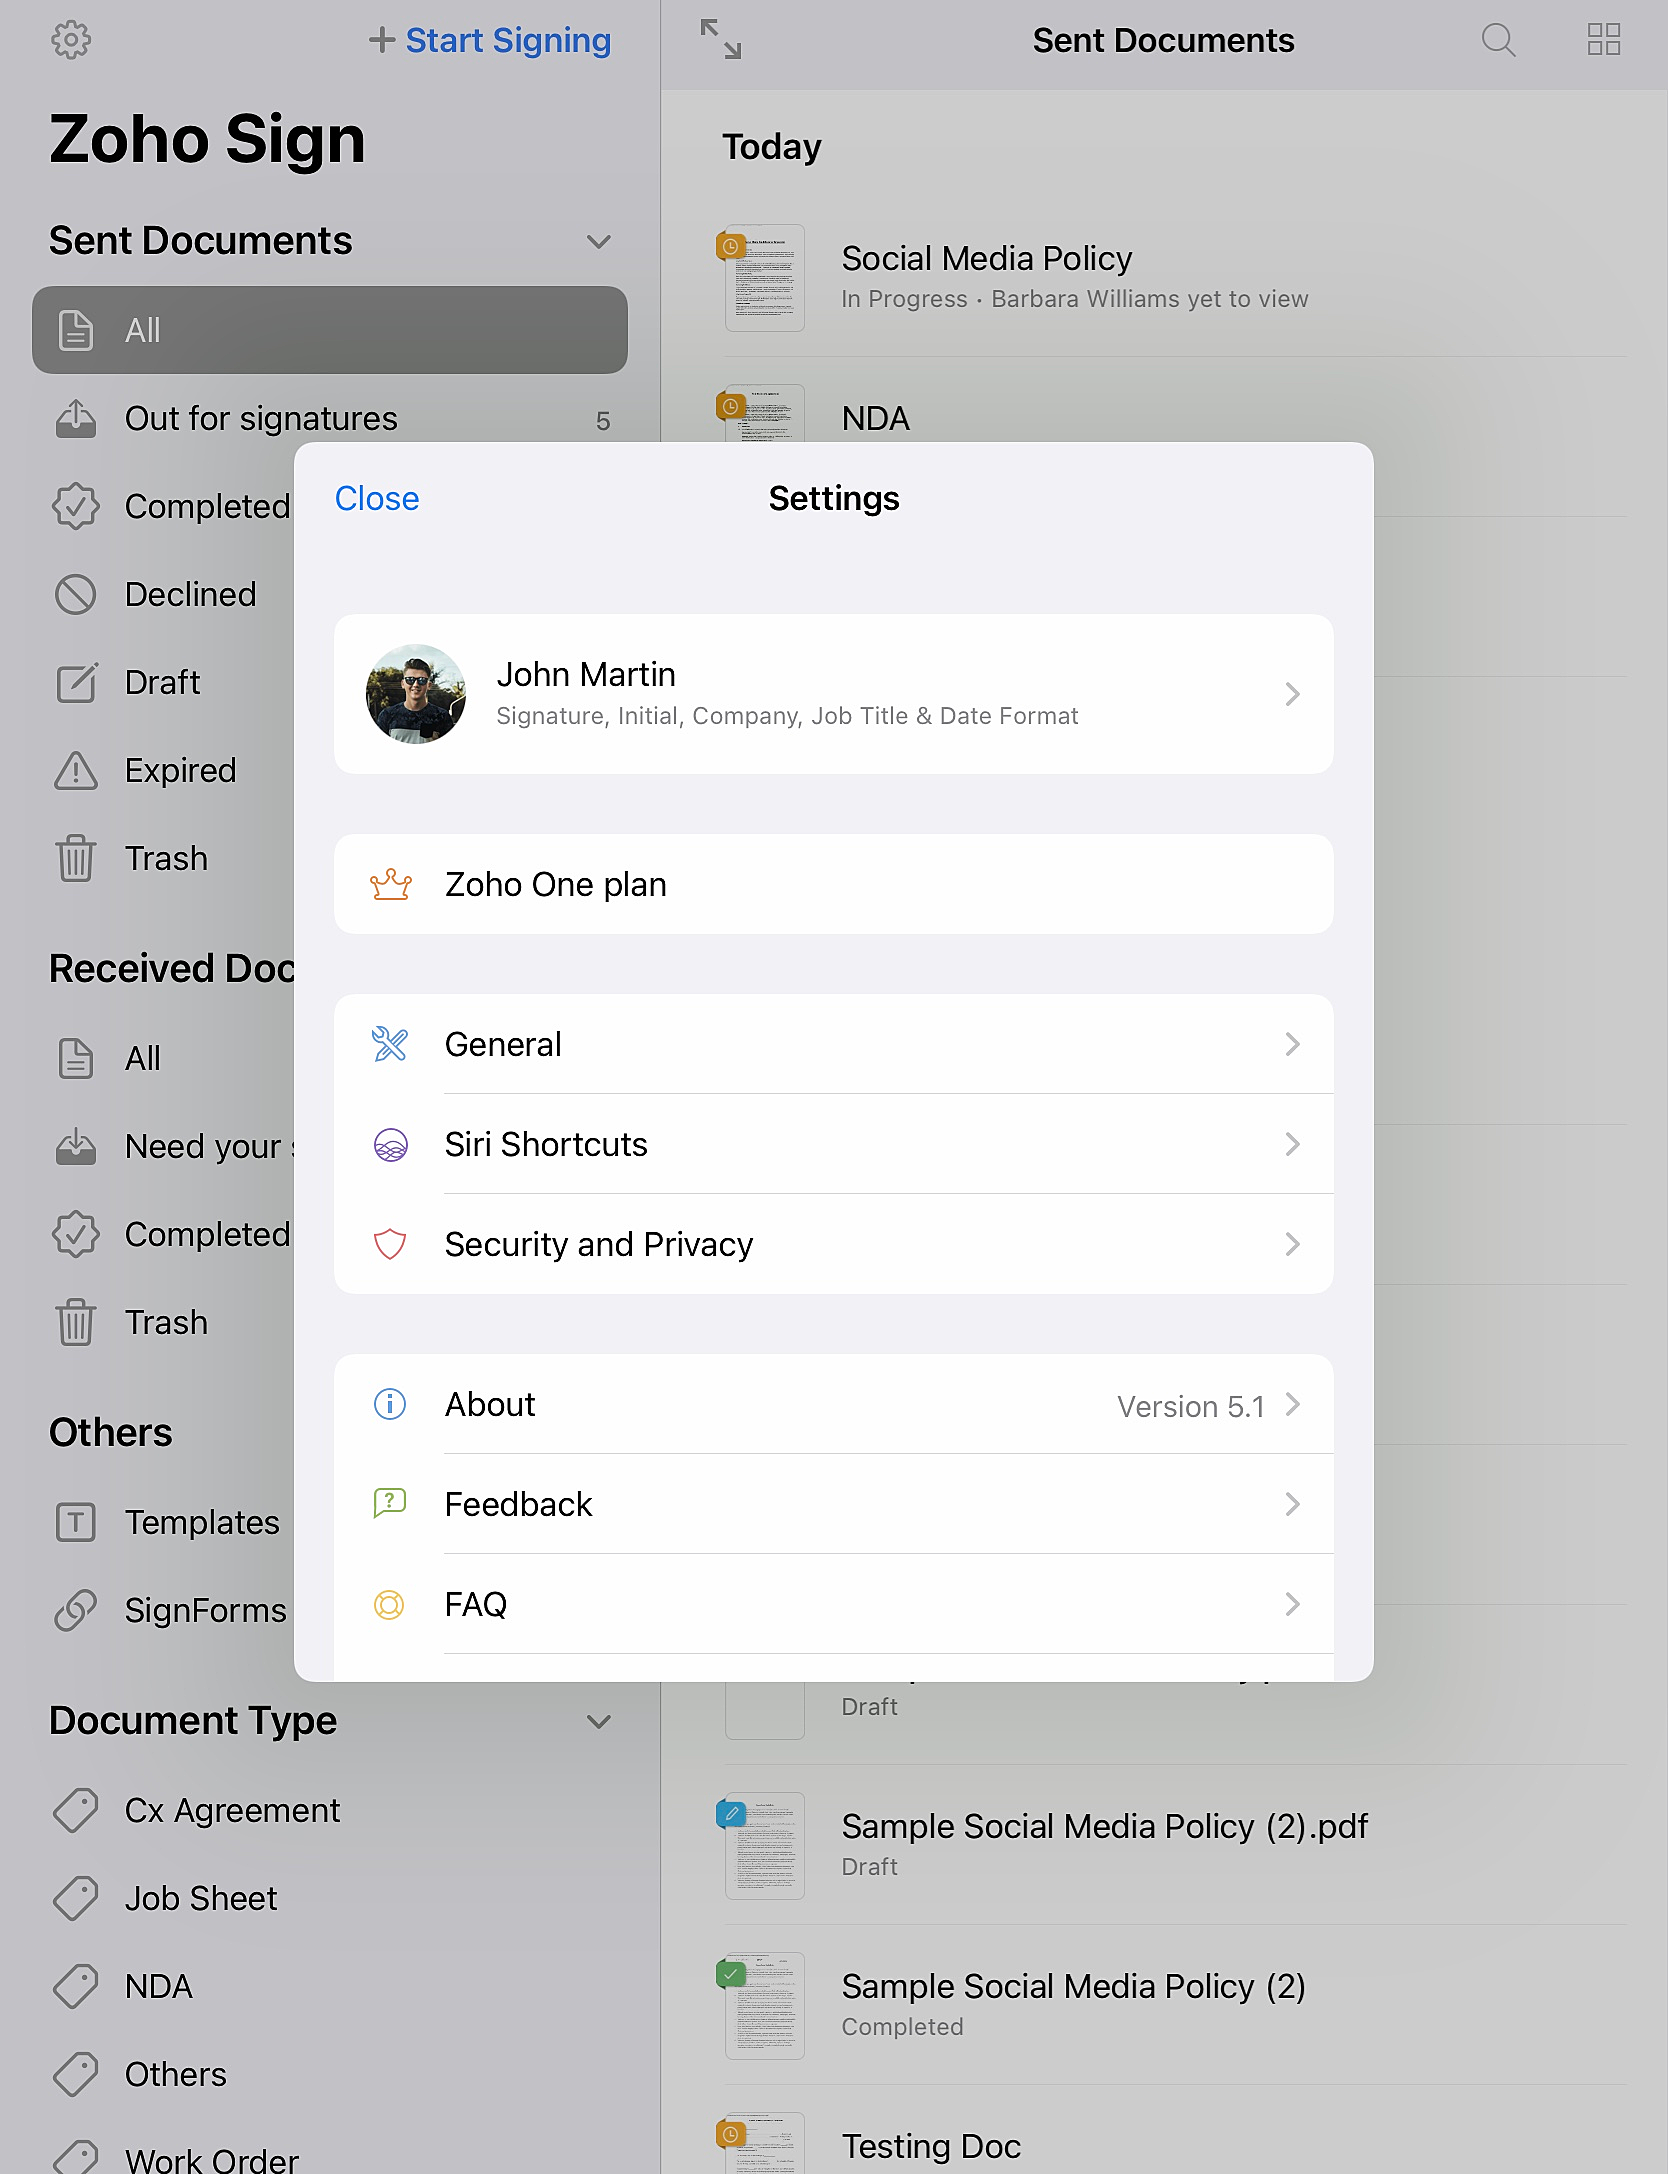This screenshot has height=2174, width=1668.
Task: Click Start Signing link
Action: 490,40
